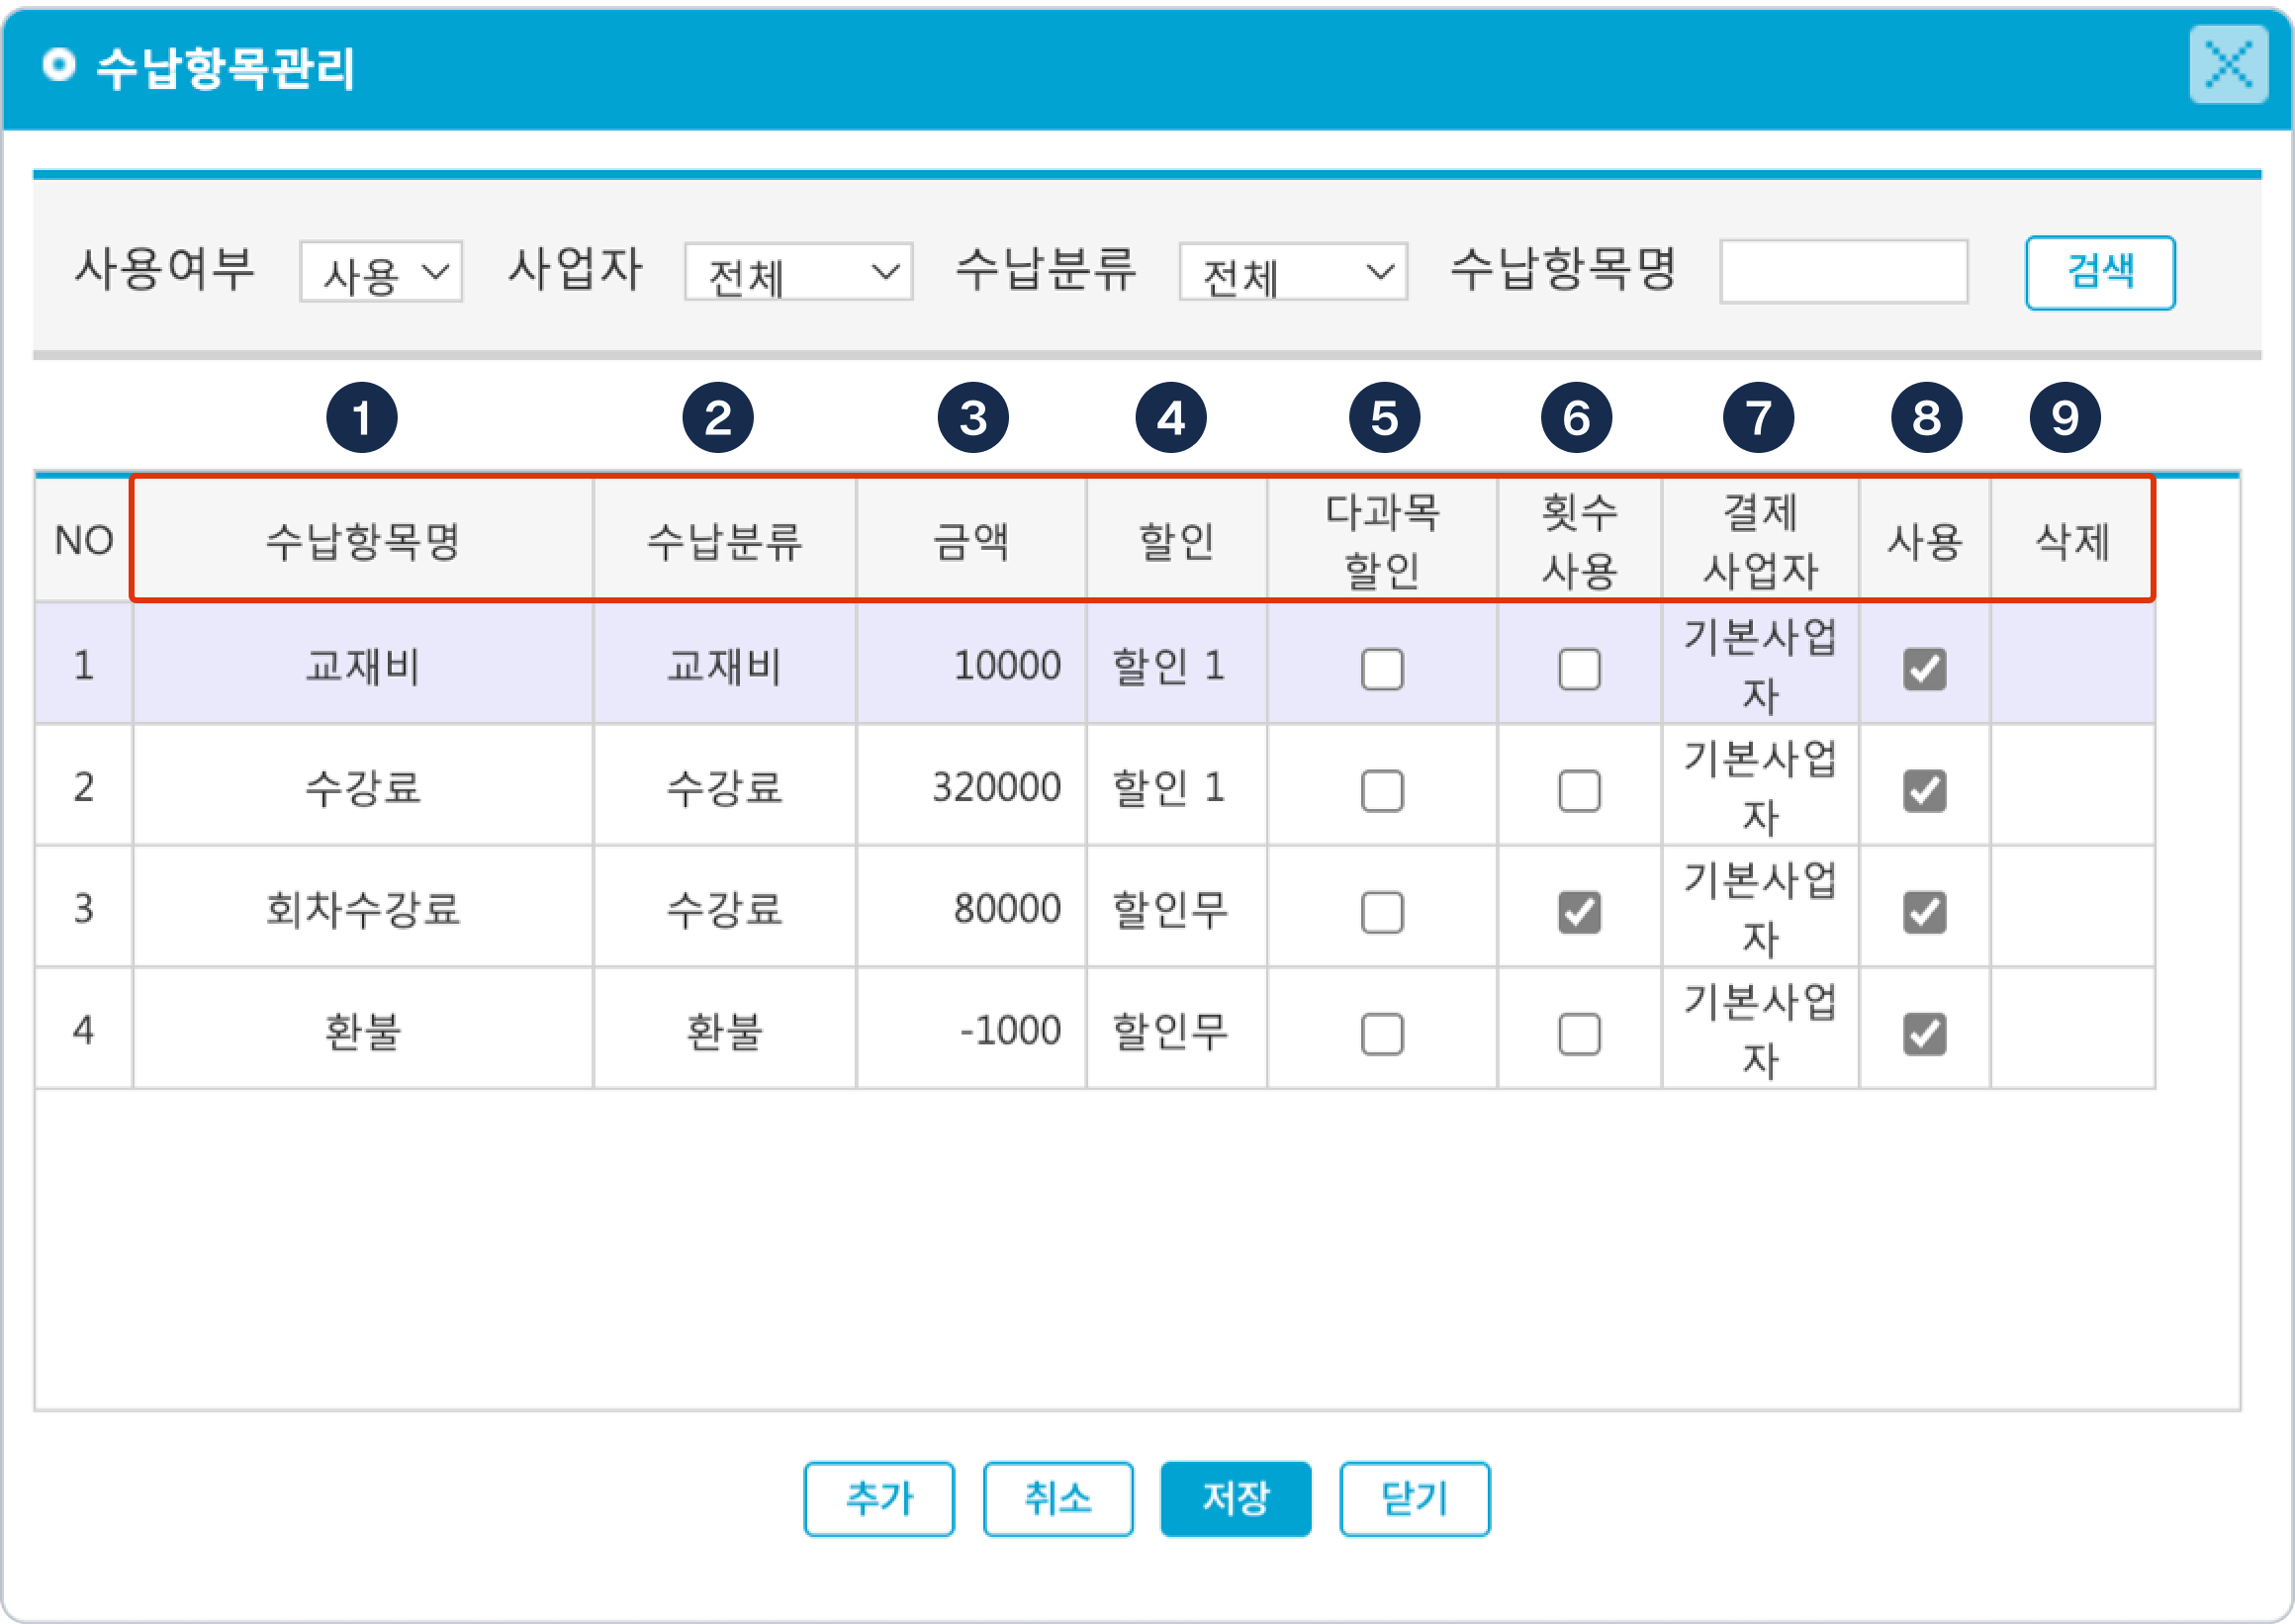Click the title bullet icon beside 수납항목관리
The height and width of the screenshot is (1624, 2295).
(x=59, y=66)
